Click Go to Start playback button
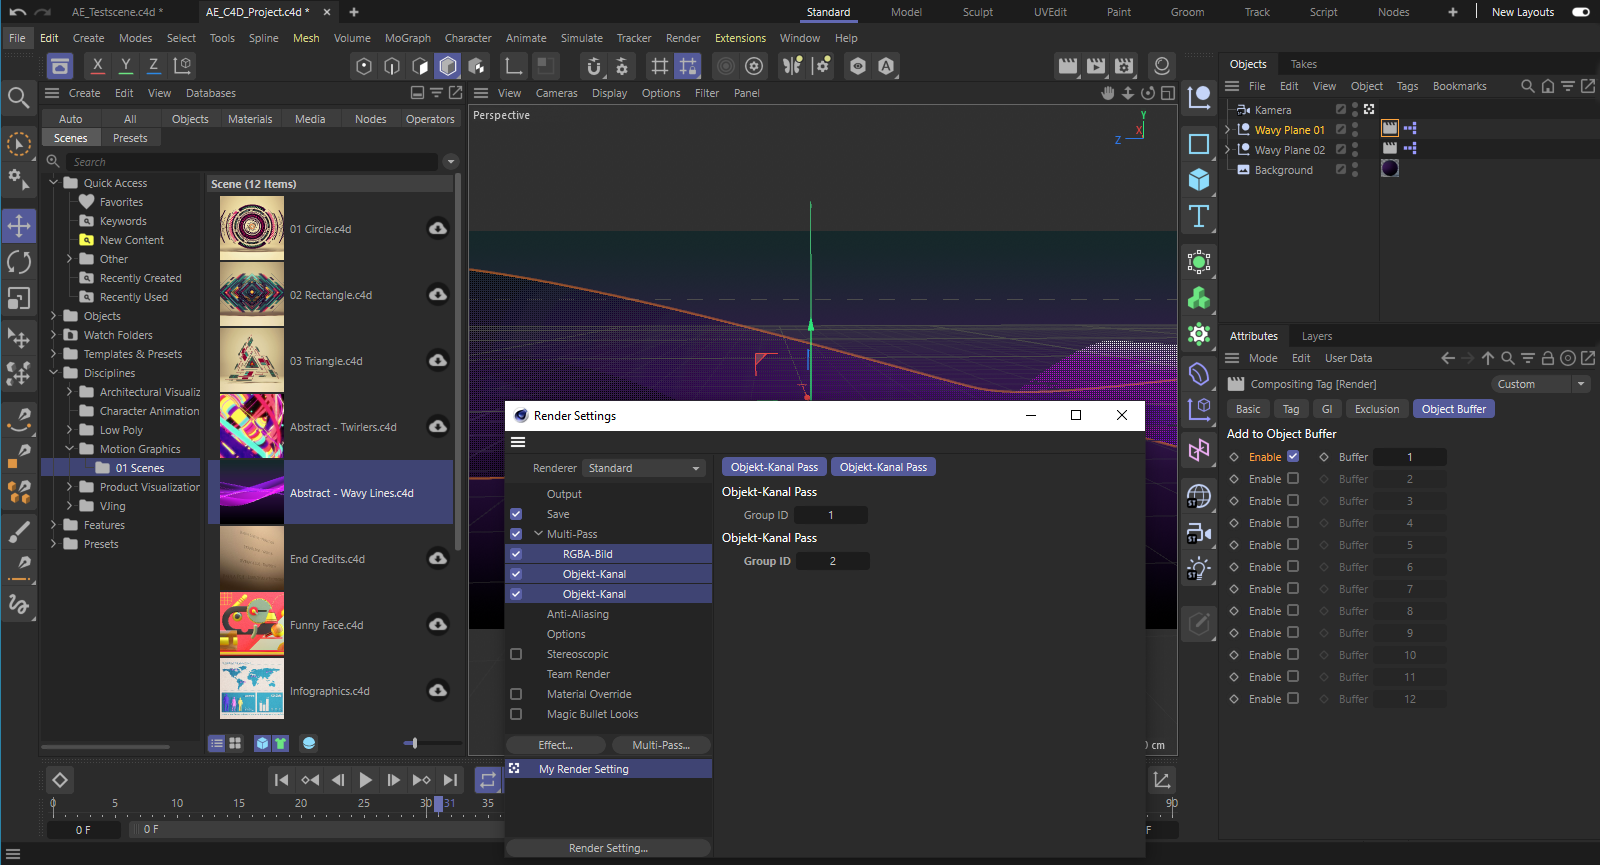 point(282,780)
